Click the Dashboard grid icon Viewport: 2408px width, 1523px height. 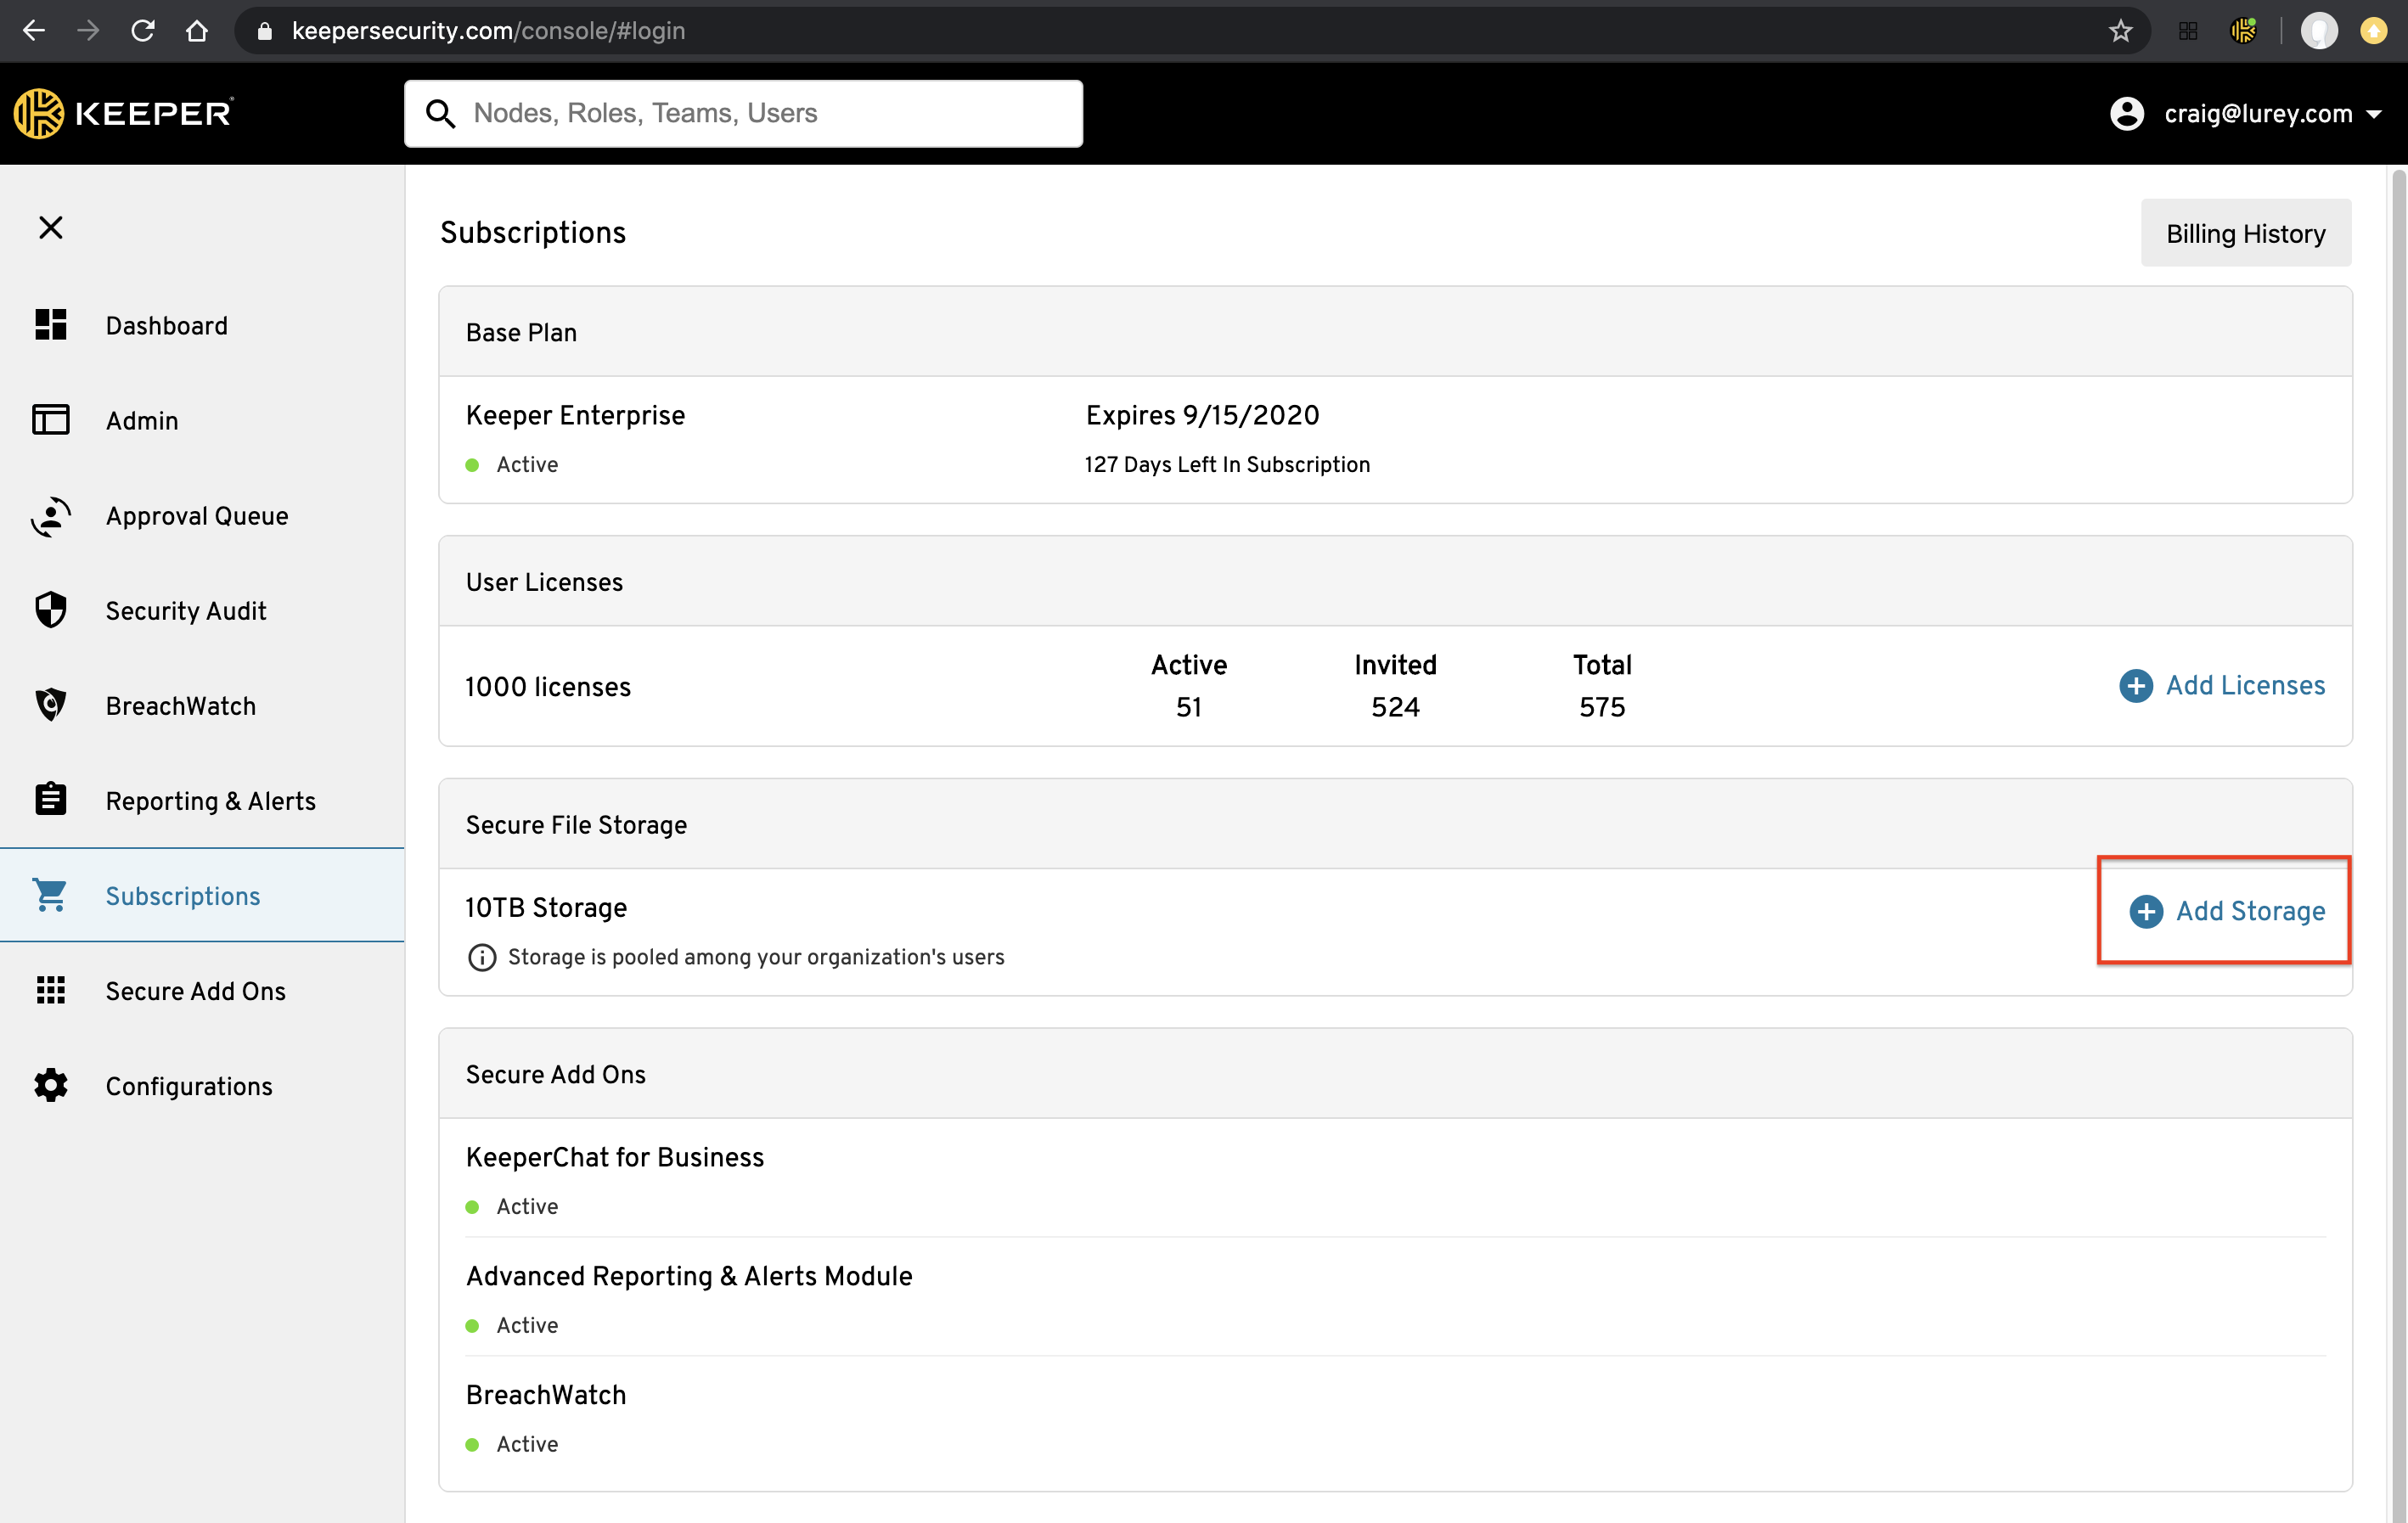pos(50,325)
